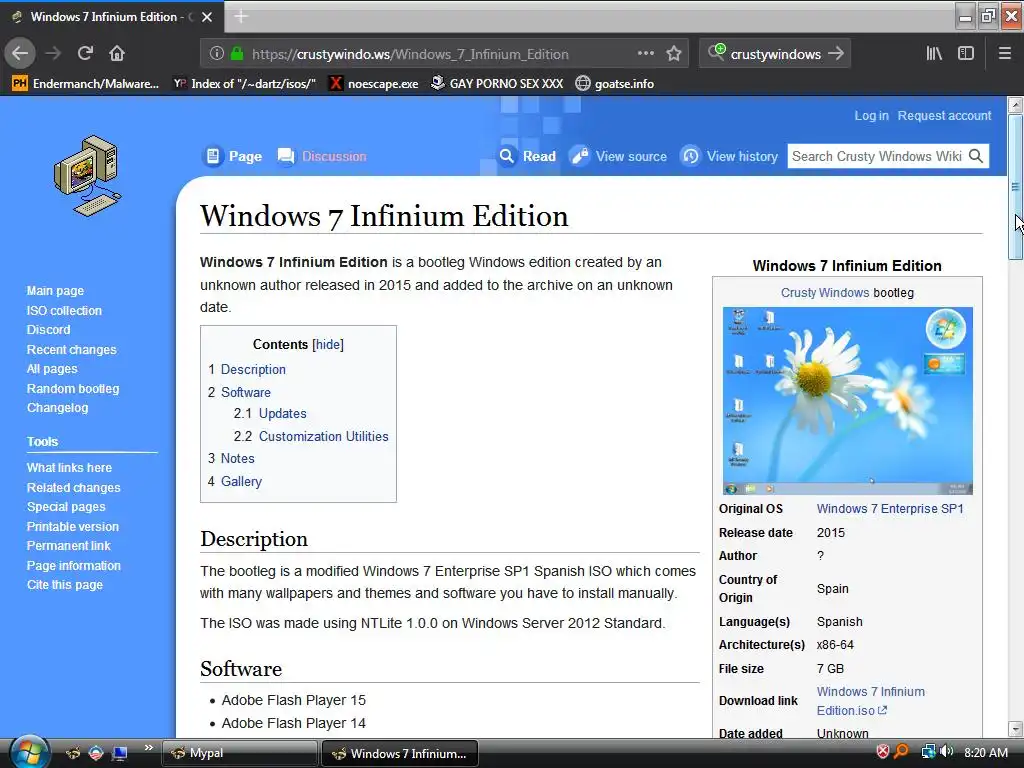
Task: Open the Library bookshelf icon
Action: 934,54
